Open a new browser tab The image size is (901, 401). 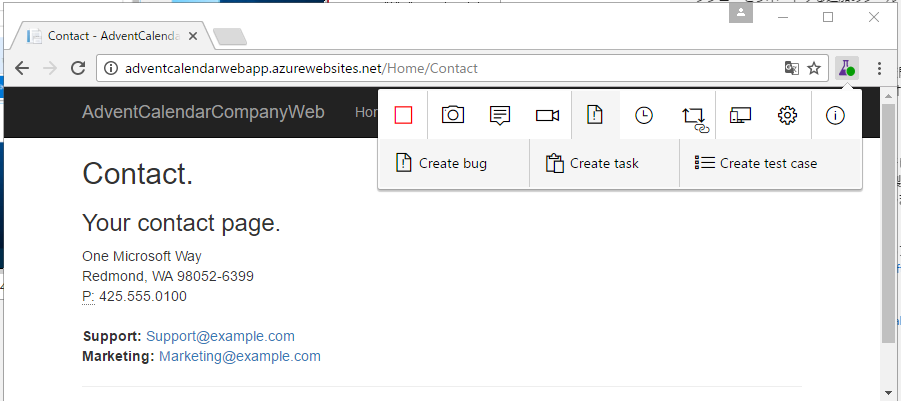coord(230,37)
